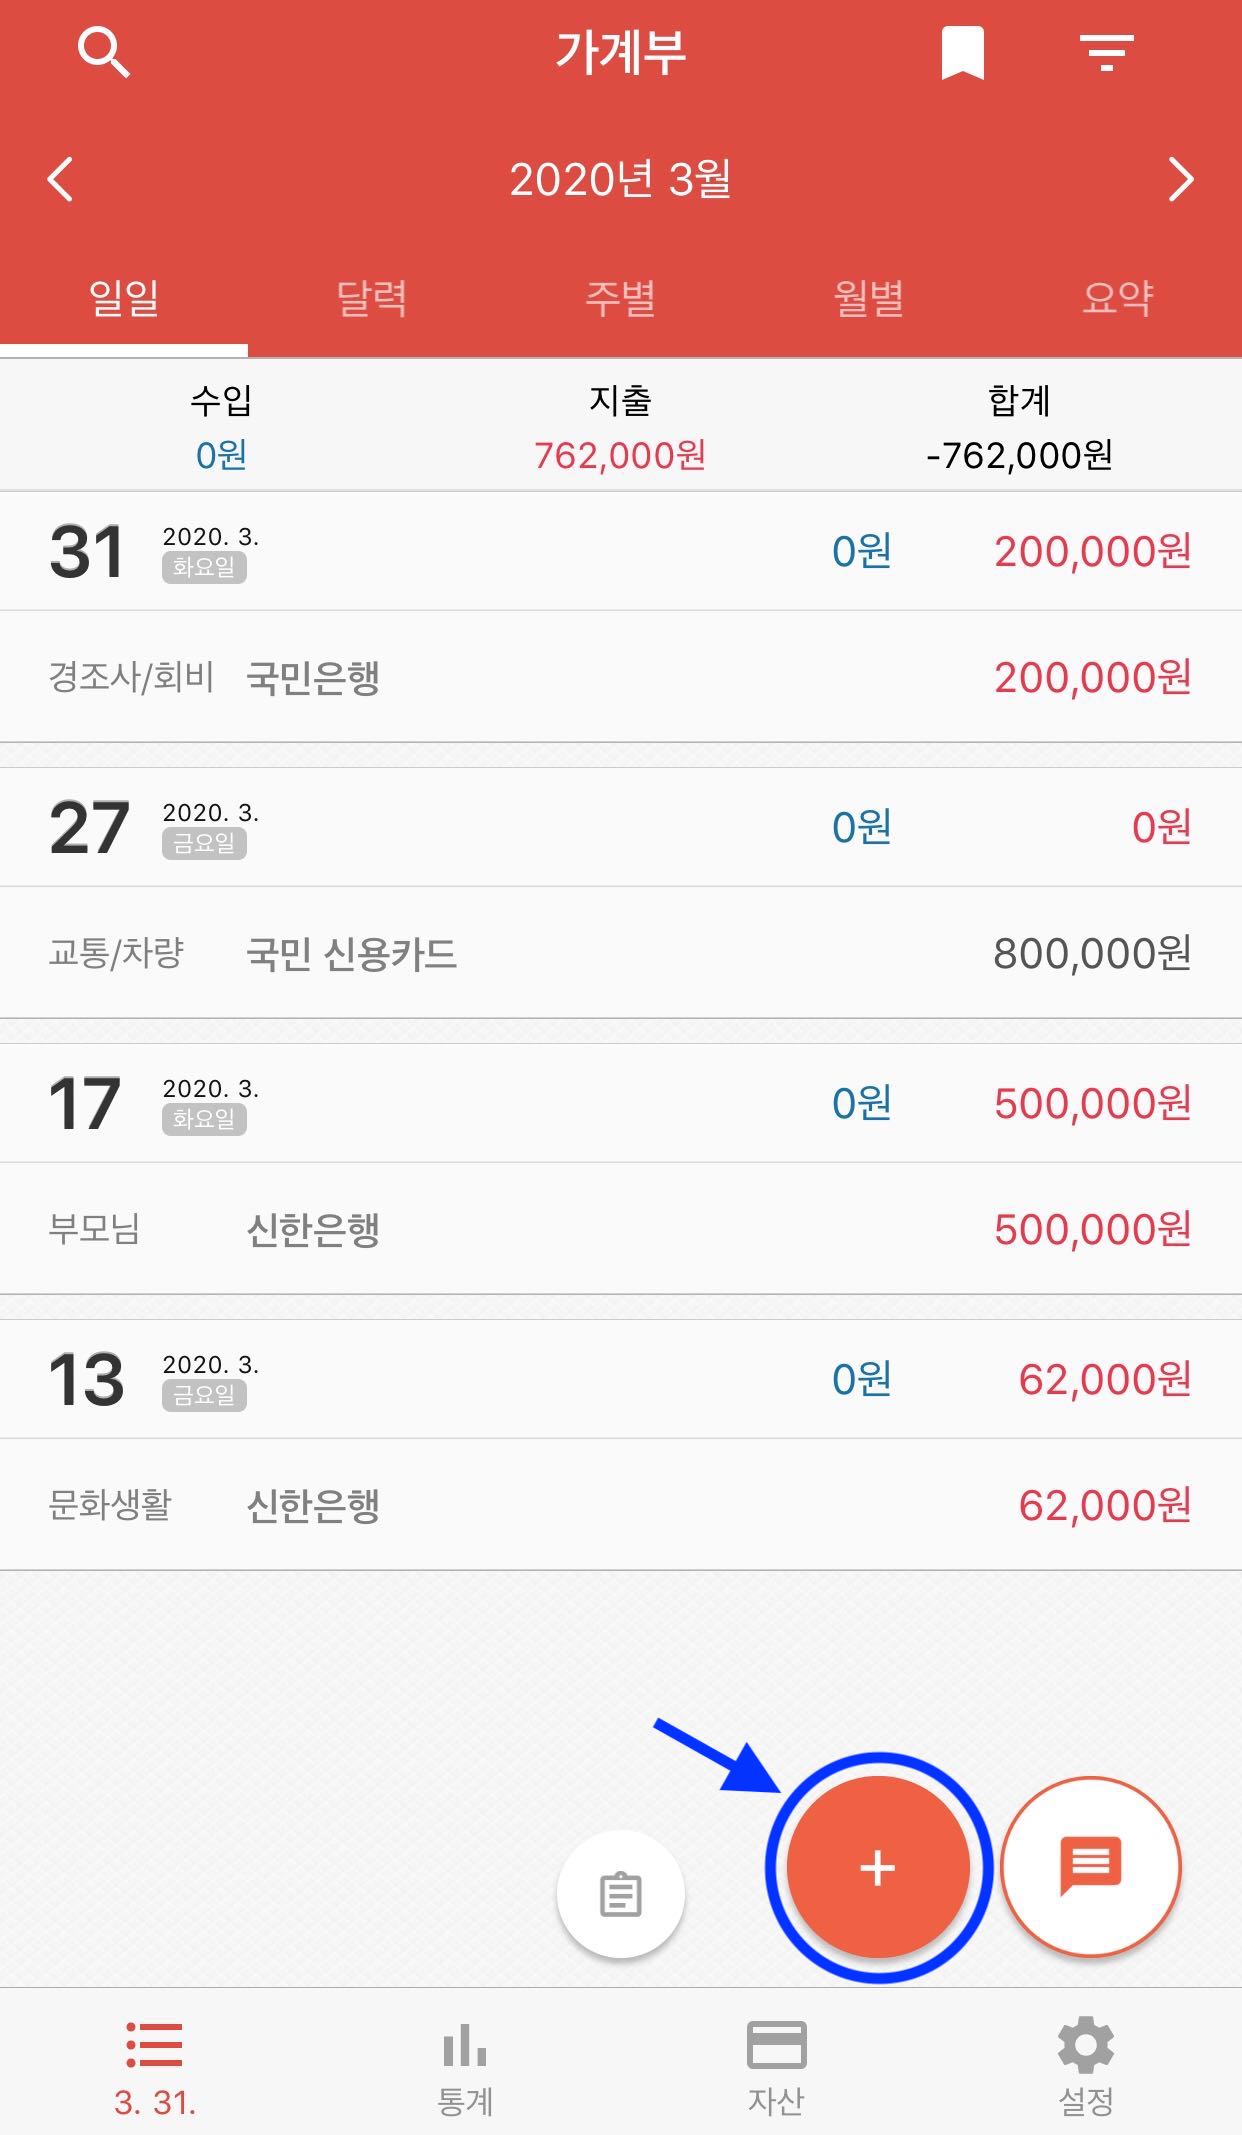
Task: Switch to the 월별 monthly tab
Action: (869, 299)
